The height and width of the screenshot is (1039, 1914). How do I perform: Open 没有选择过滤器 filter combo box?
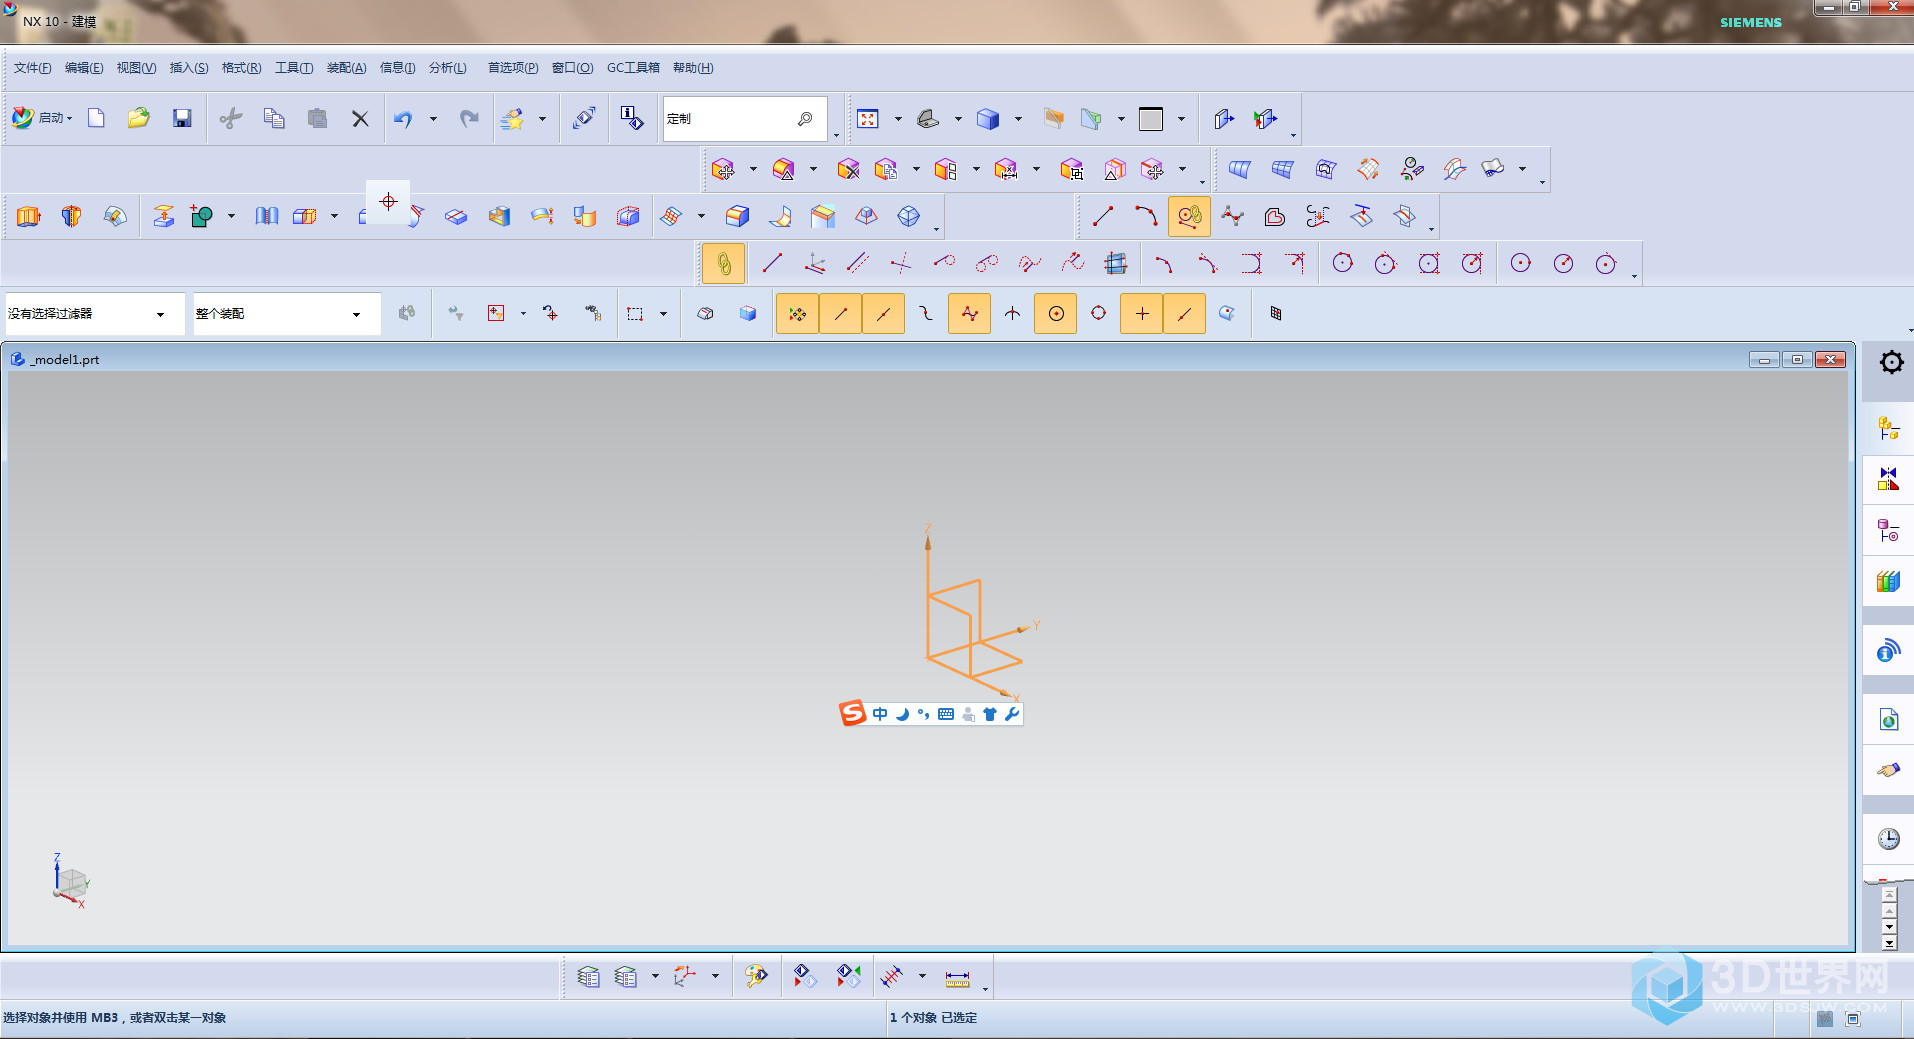(95, 314)
